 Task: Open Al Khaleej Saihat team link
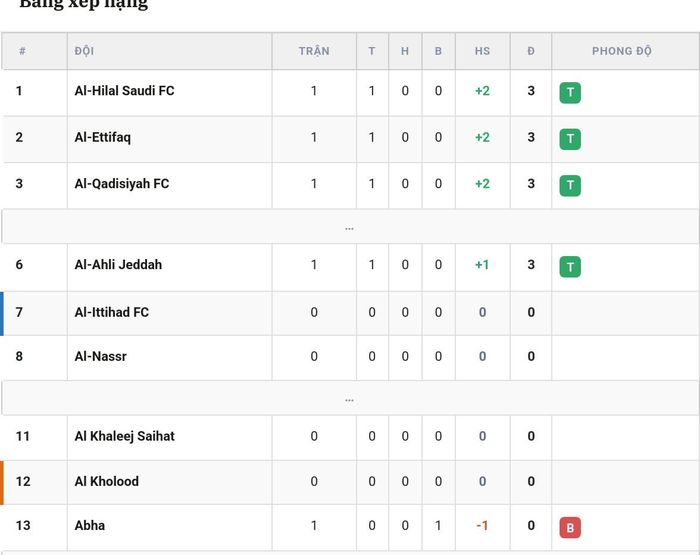[125, 436]
